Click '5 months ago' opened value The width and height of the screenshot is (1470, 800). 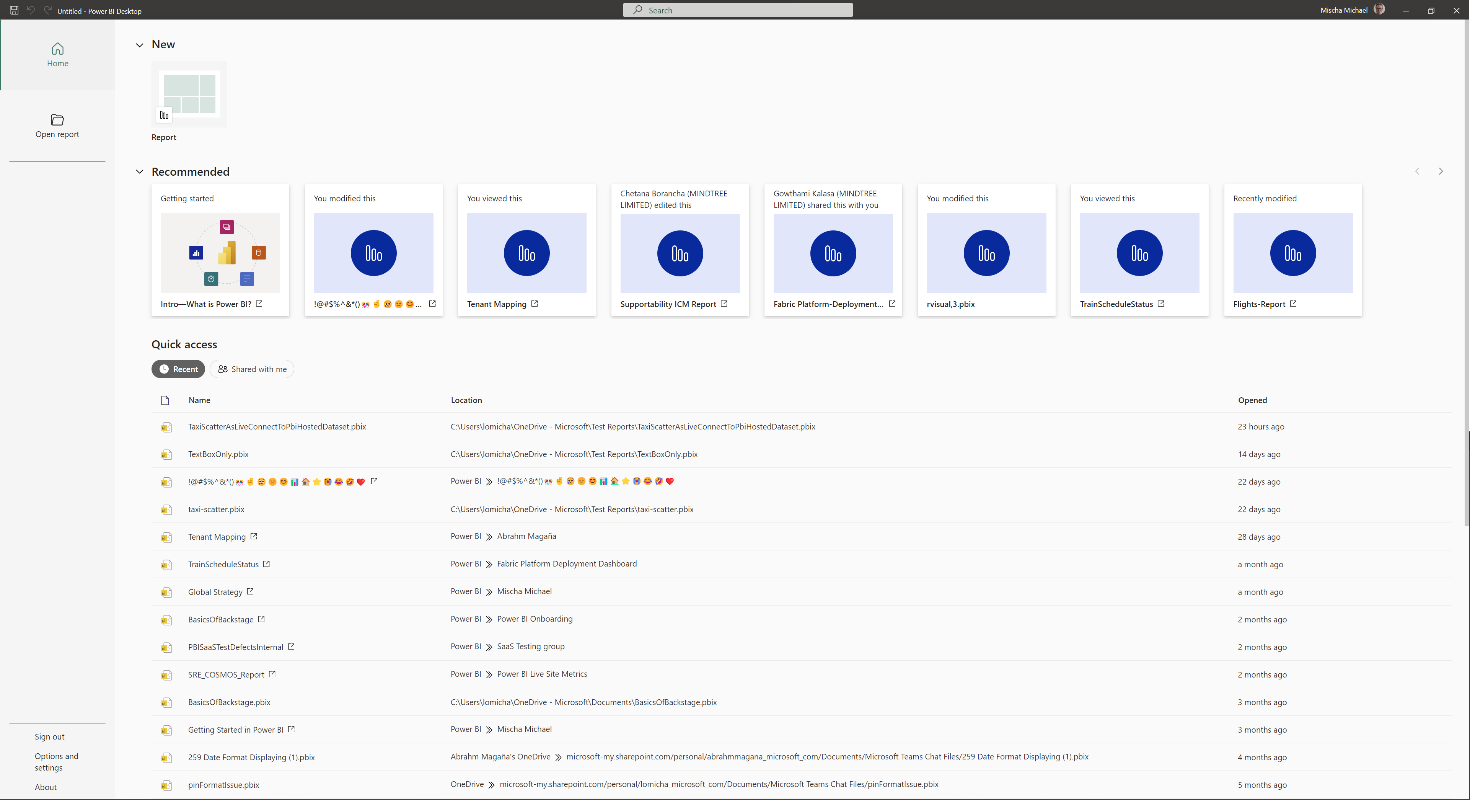pyautogui.click(x=1262, y=785)
